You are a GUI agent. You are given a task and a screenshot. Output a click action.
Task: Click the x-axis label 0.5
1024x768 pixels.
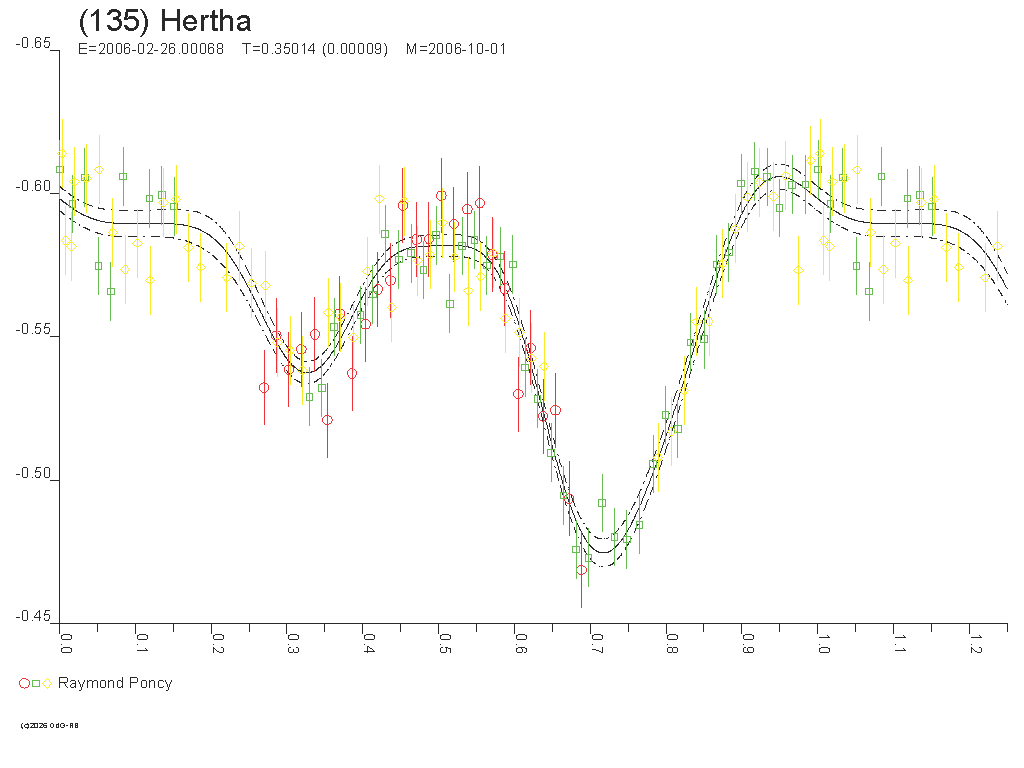445,643
